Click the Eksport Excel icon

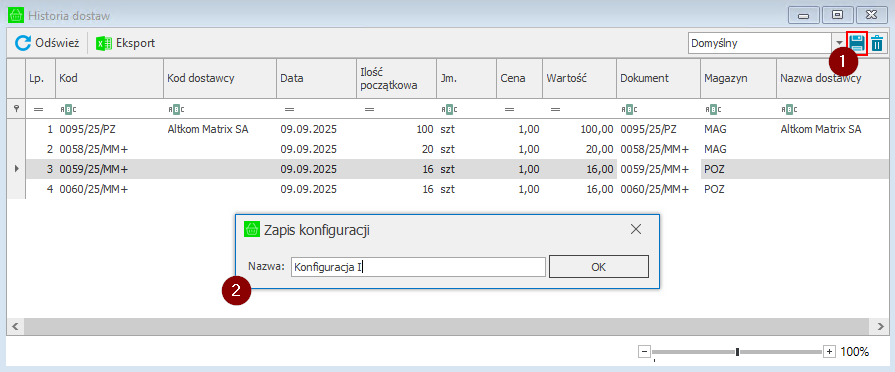point(103,43)
